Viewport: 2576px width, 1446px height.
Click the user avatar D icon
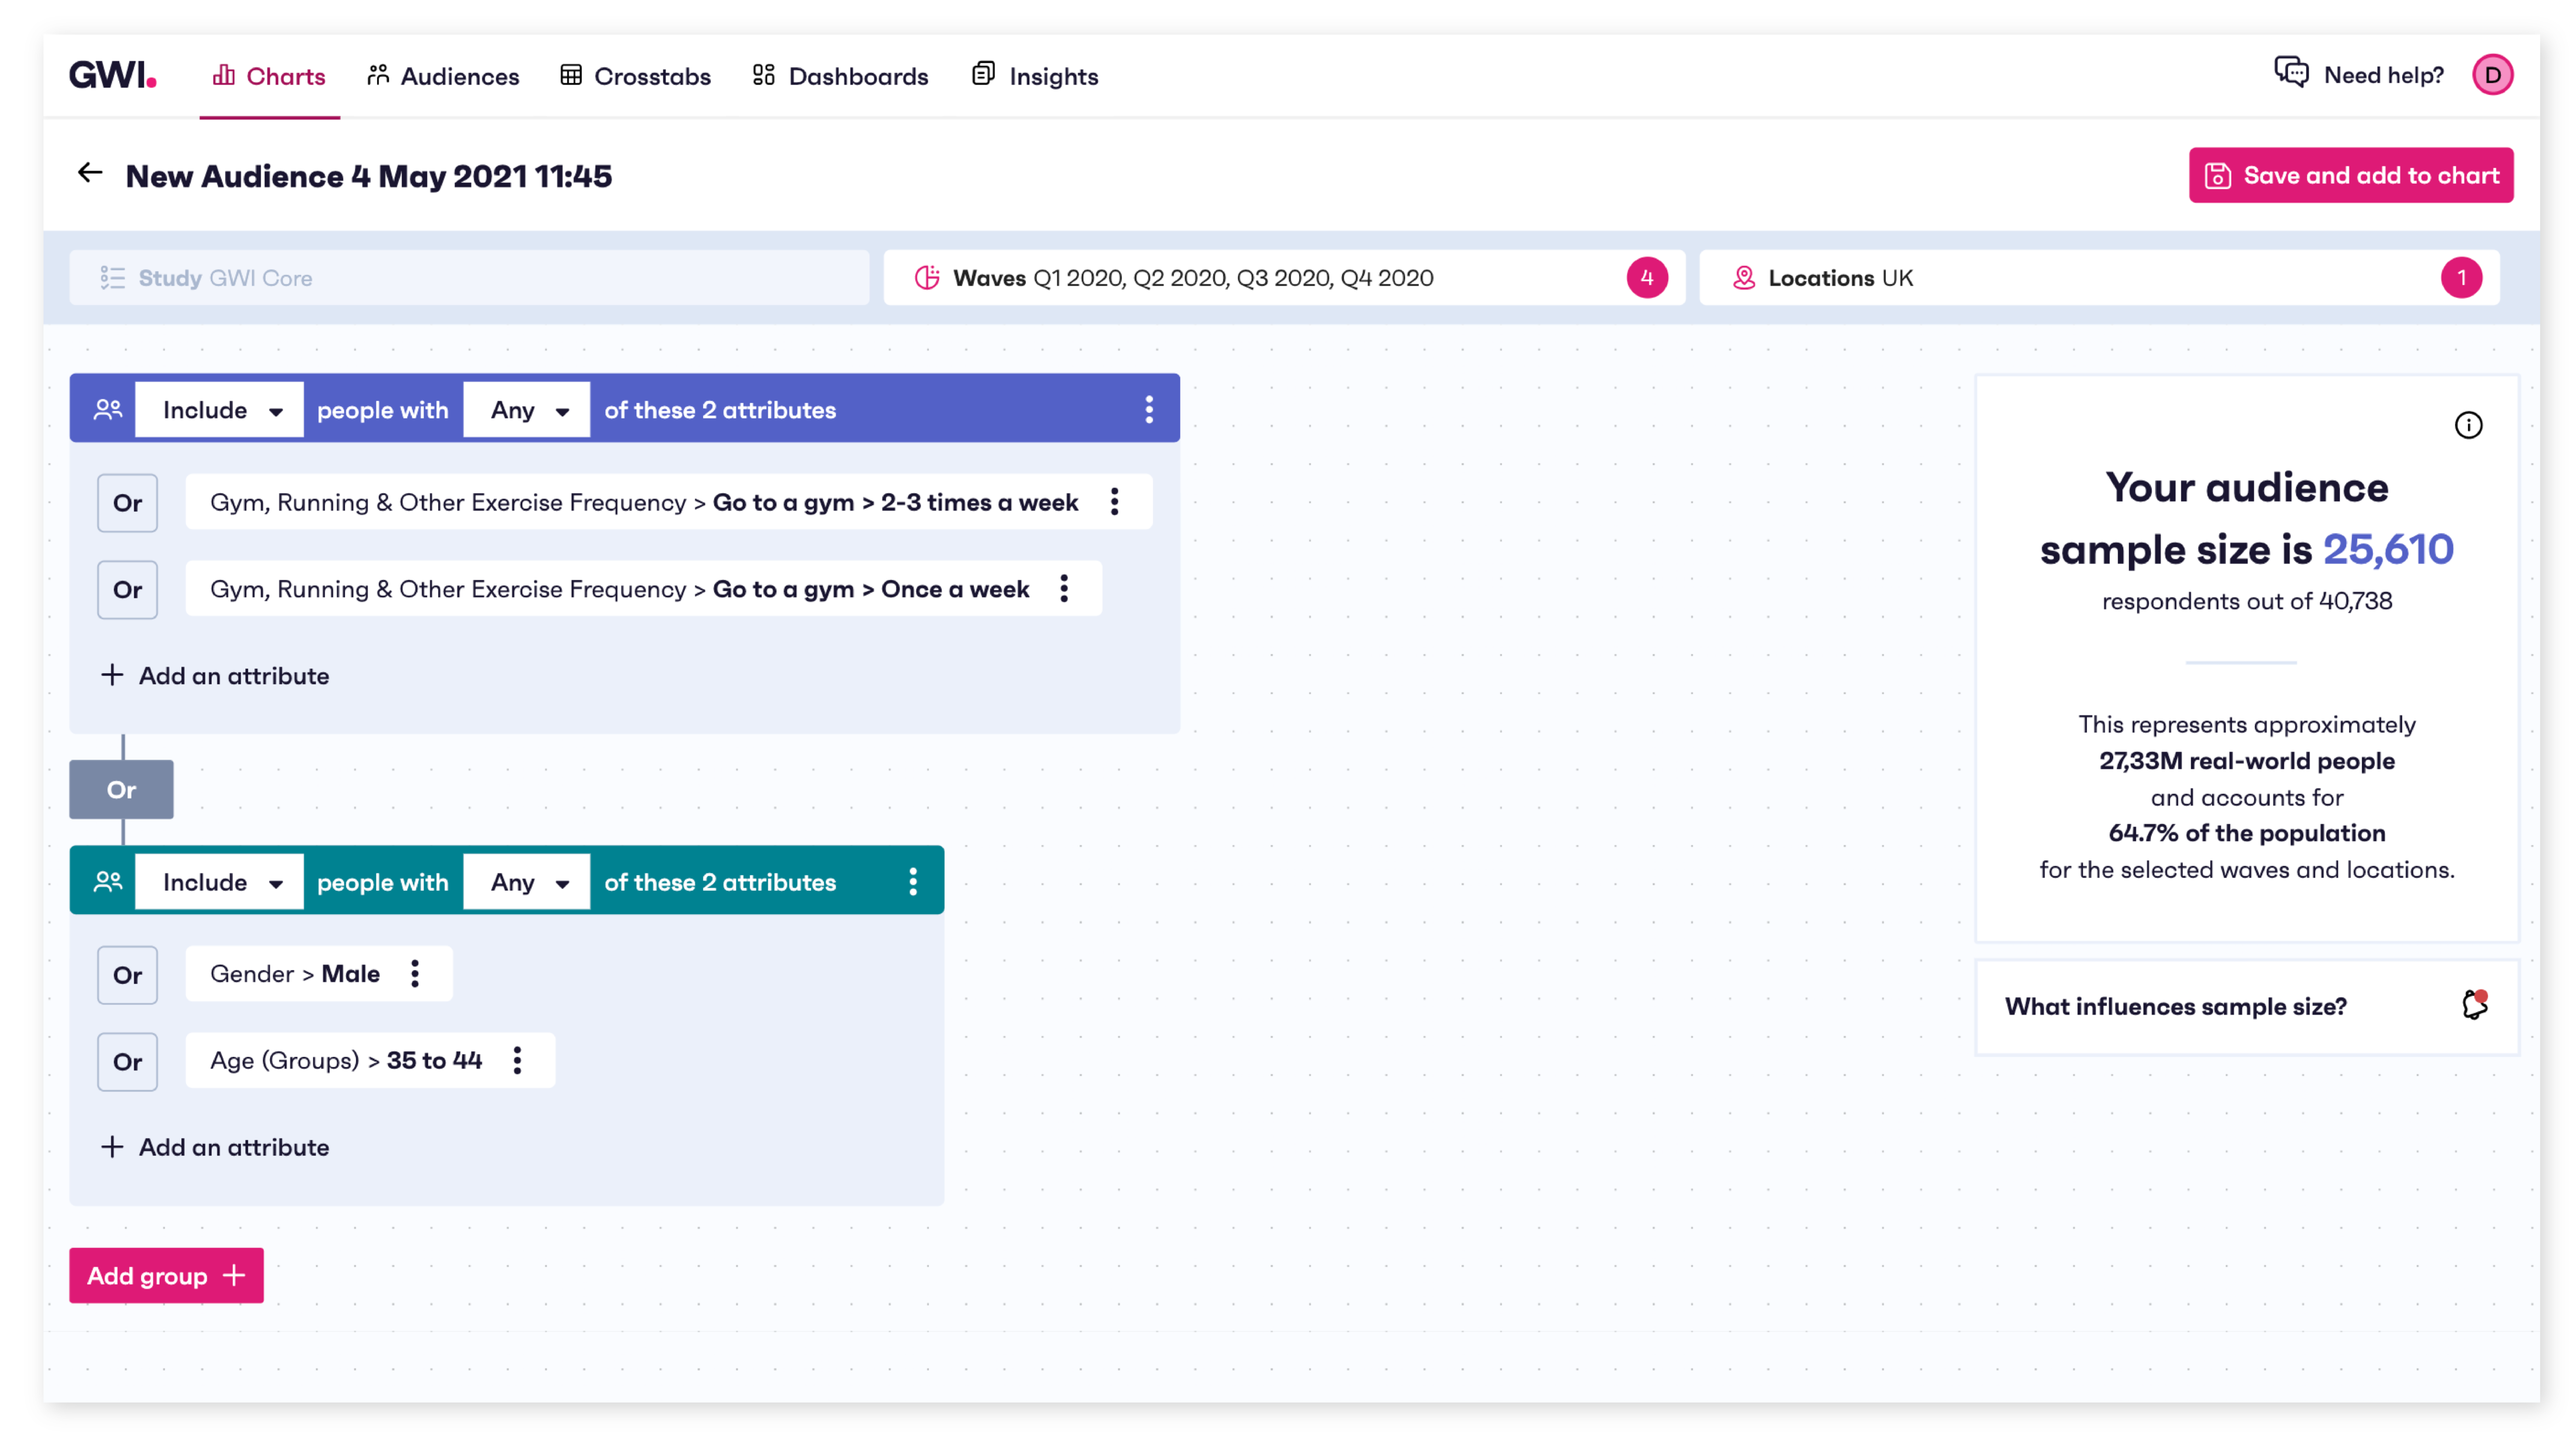point(2492,75)
